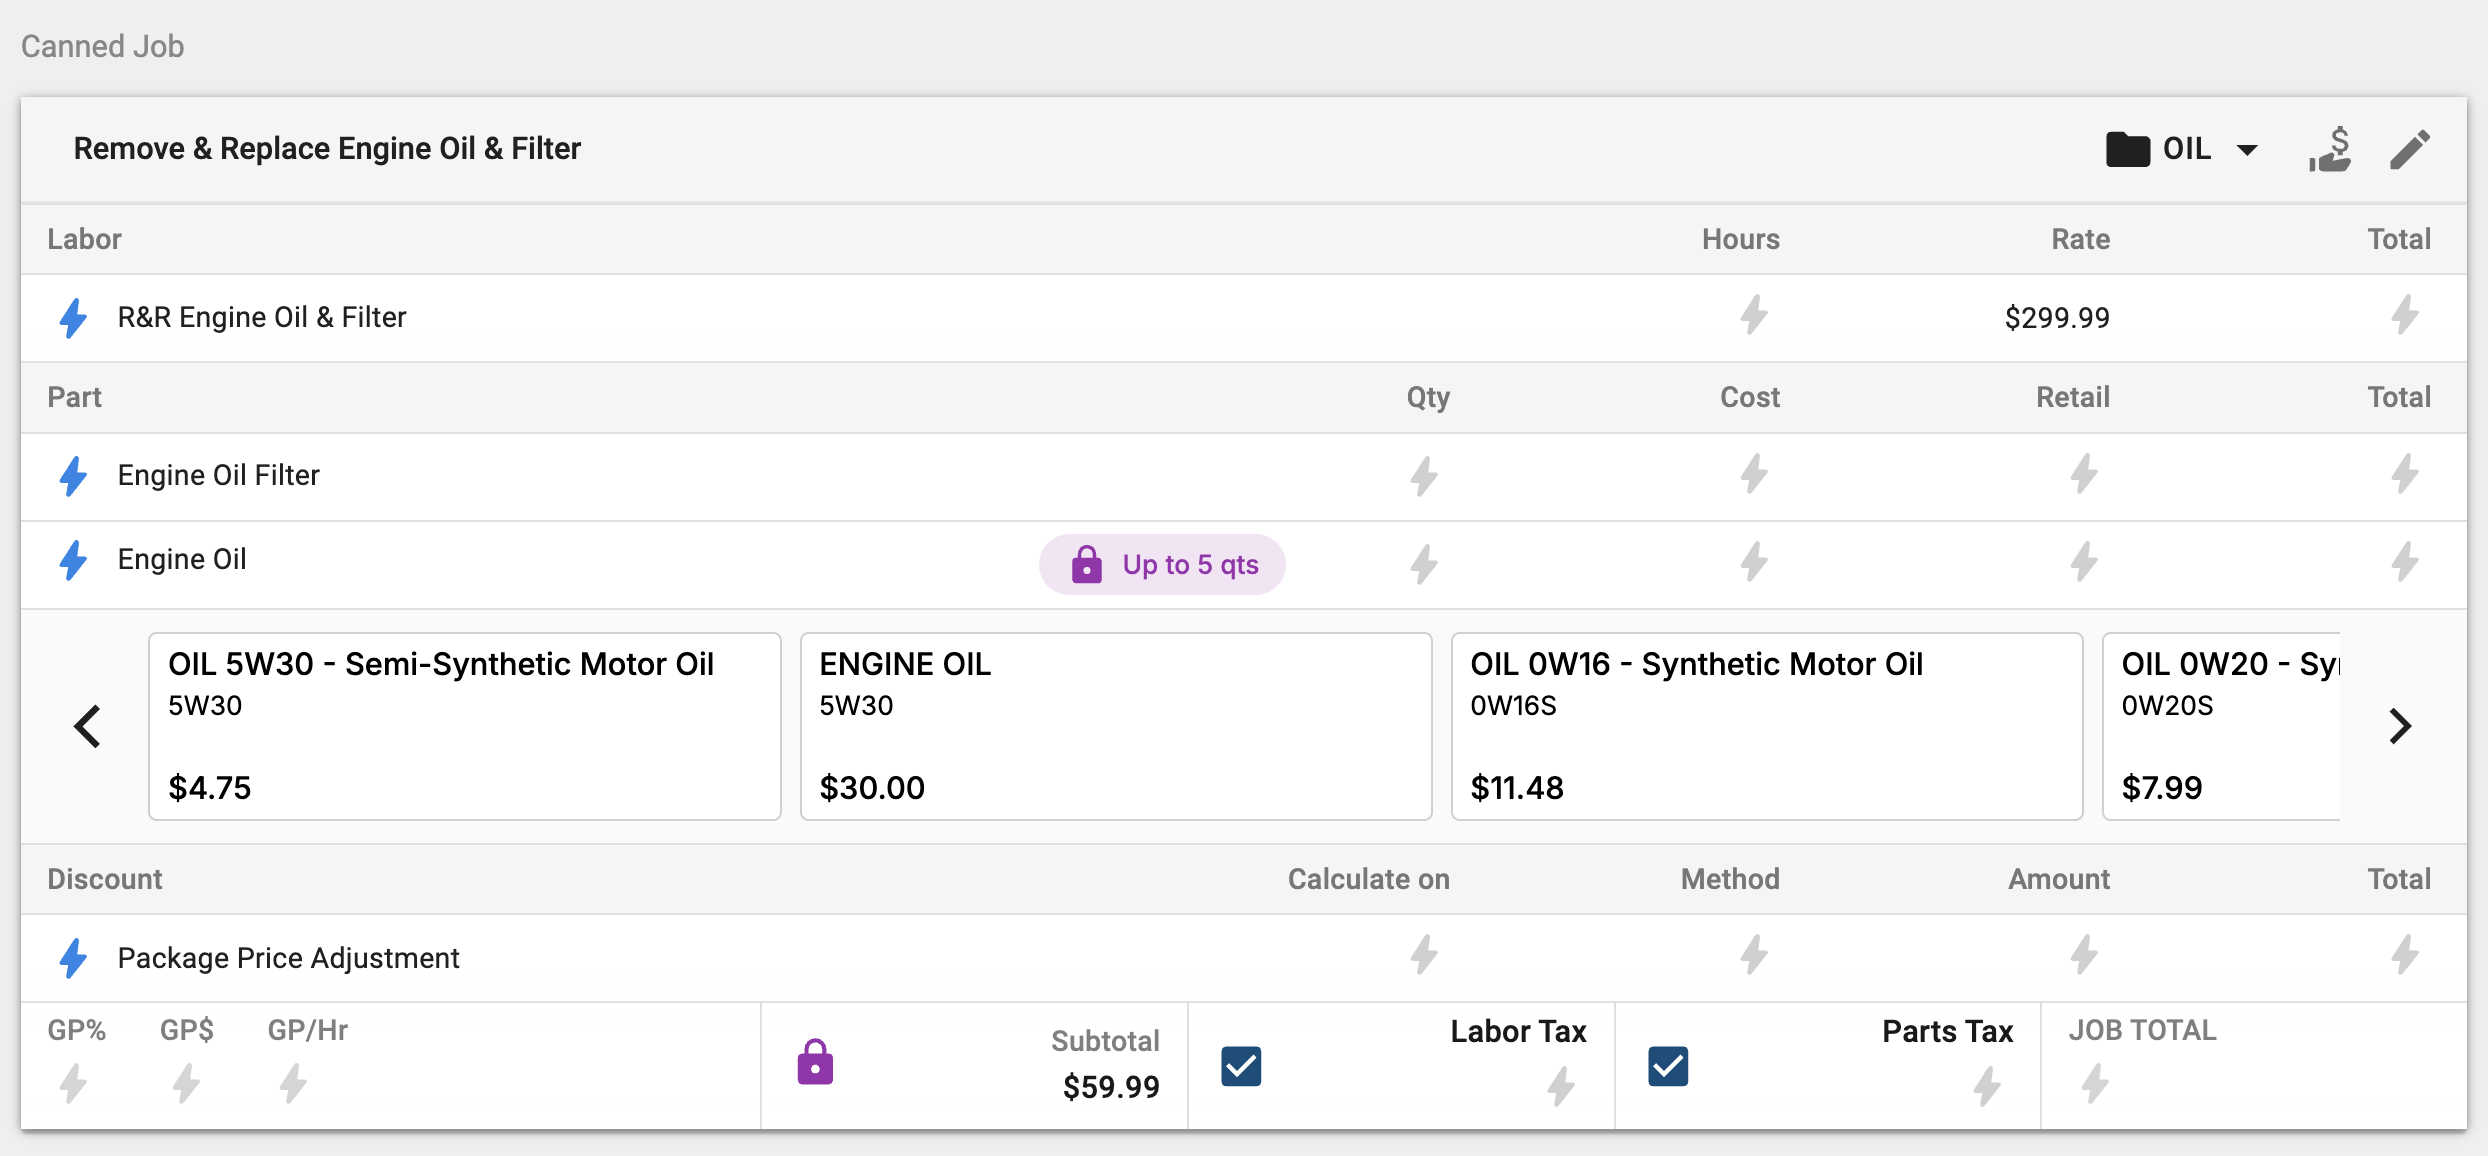Click the Engine Oil part name
Viewport: 2488px width, 1156px height.
tap(182, 559)
